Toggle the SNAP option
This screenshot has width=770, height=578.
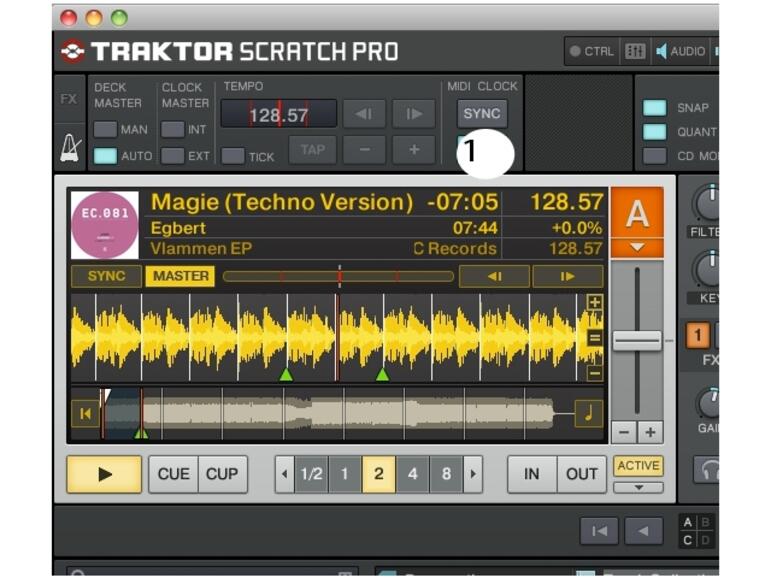click(655, 108)
